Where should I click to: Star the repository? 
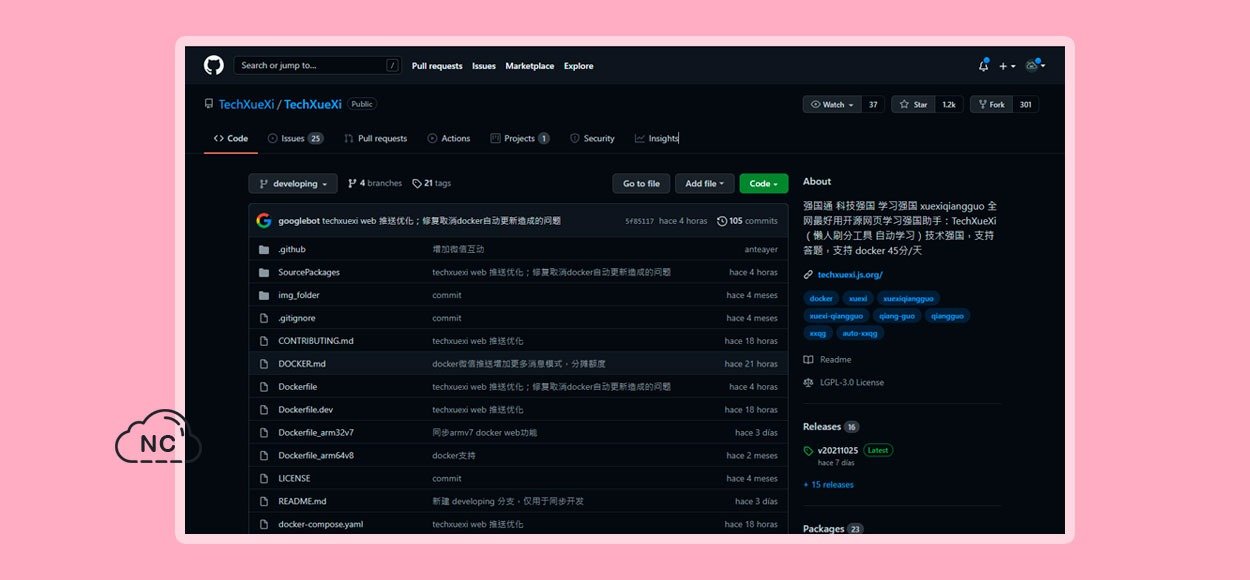pos(912,104)
